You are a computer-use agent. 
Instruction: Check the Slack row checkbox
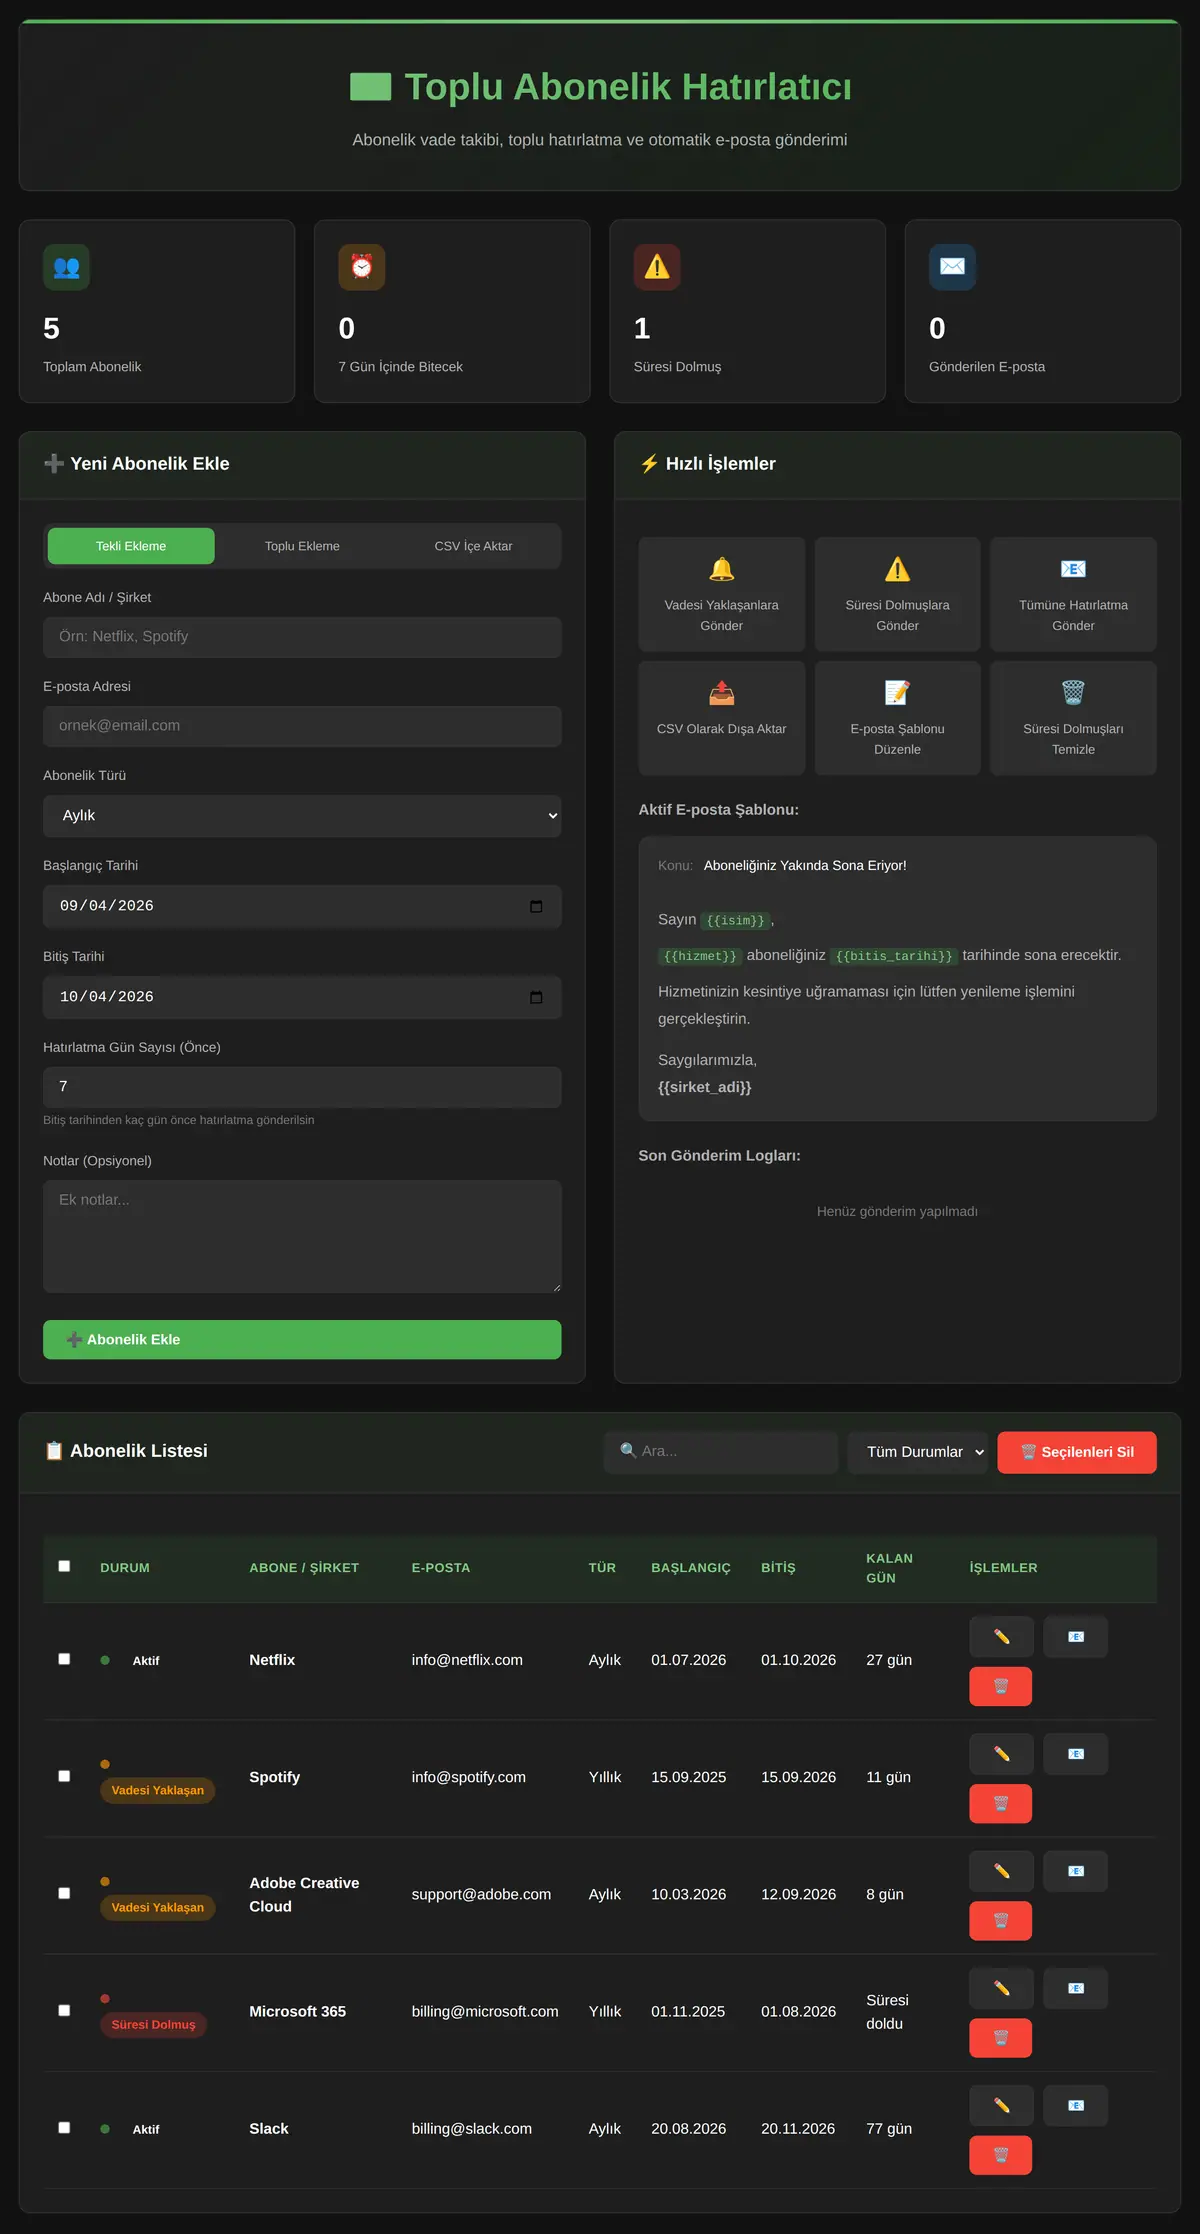[x=64, y=2127]
